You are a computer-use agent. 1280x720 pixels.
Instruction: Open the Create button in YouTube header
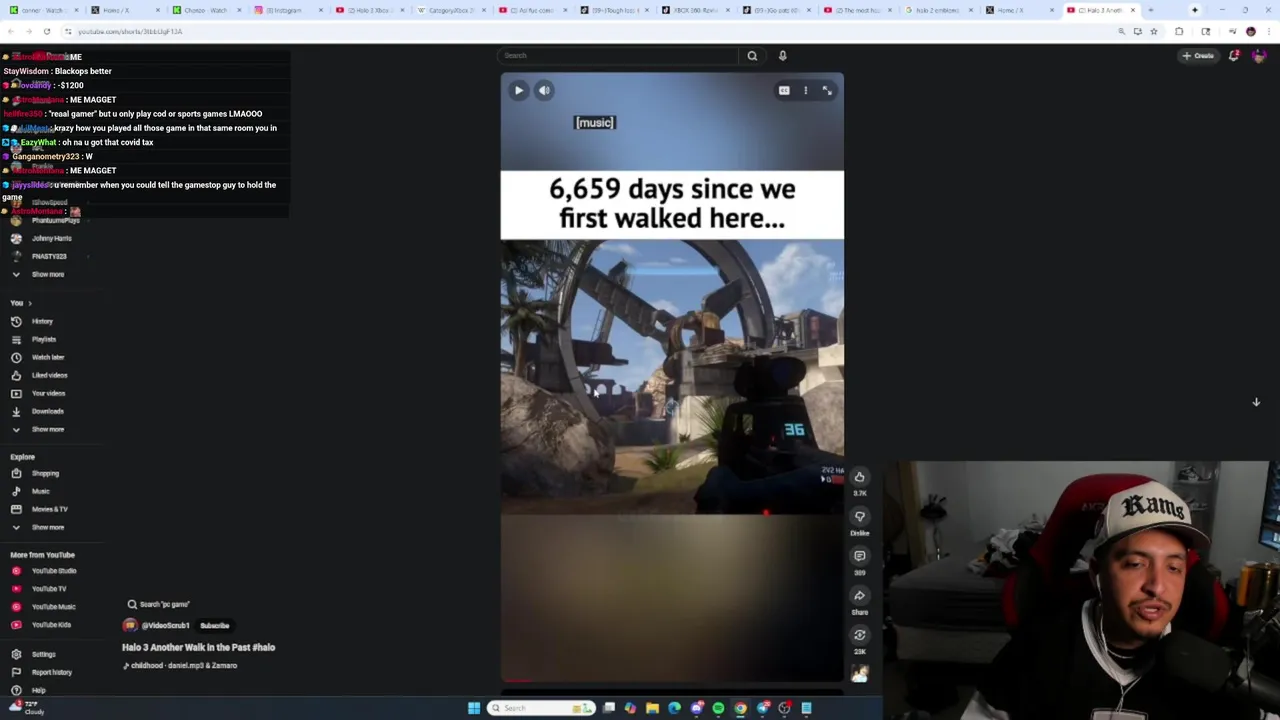(1198, 56)
